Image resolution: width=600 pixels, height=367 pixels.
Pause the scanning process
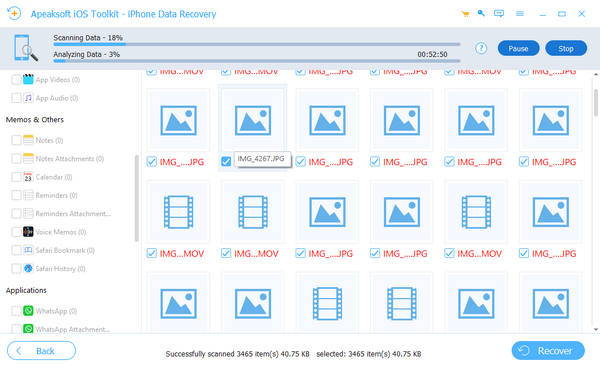tap(518, 49)
